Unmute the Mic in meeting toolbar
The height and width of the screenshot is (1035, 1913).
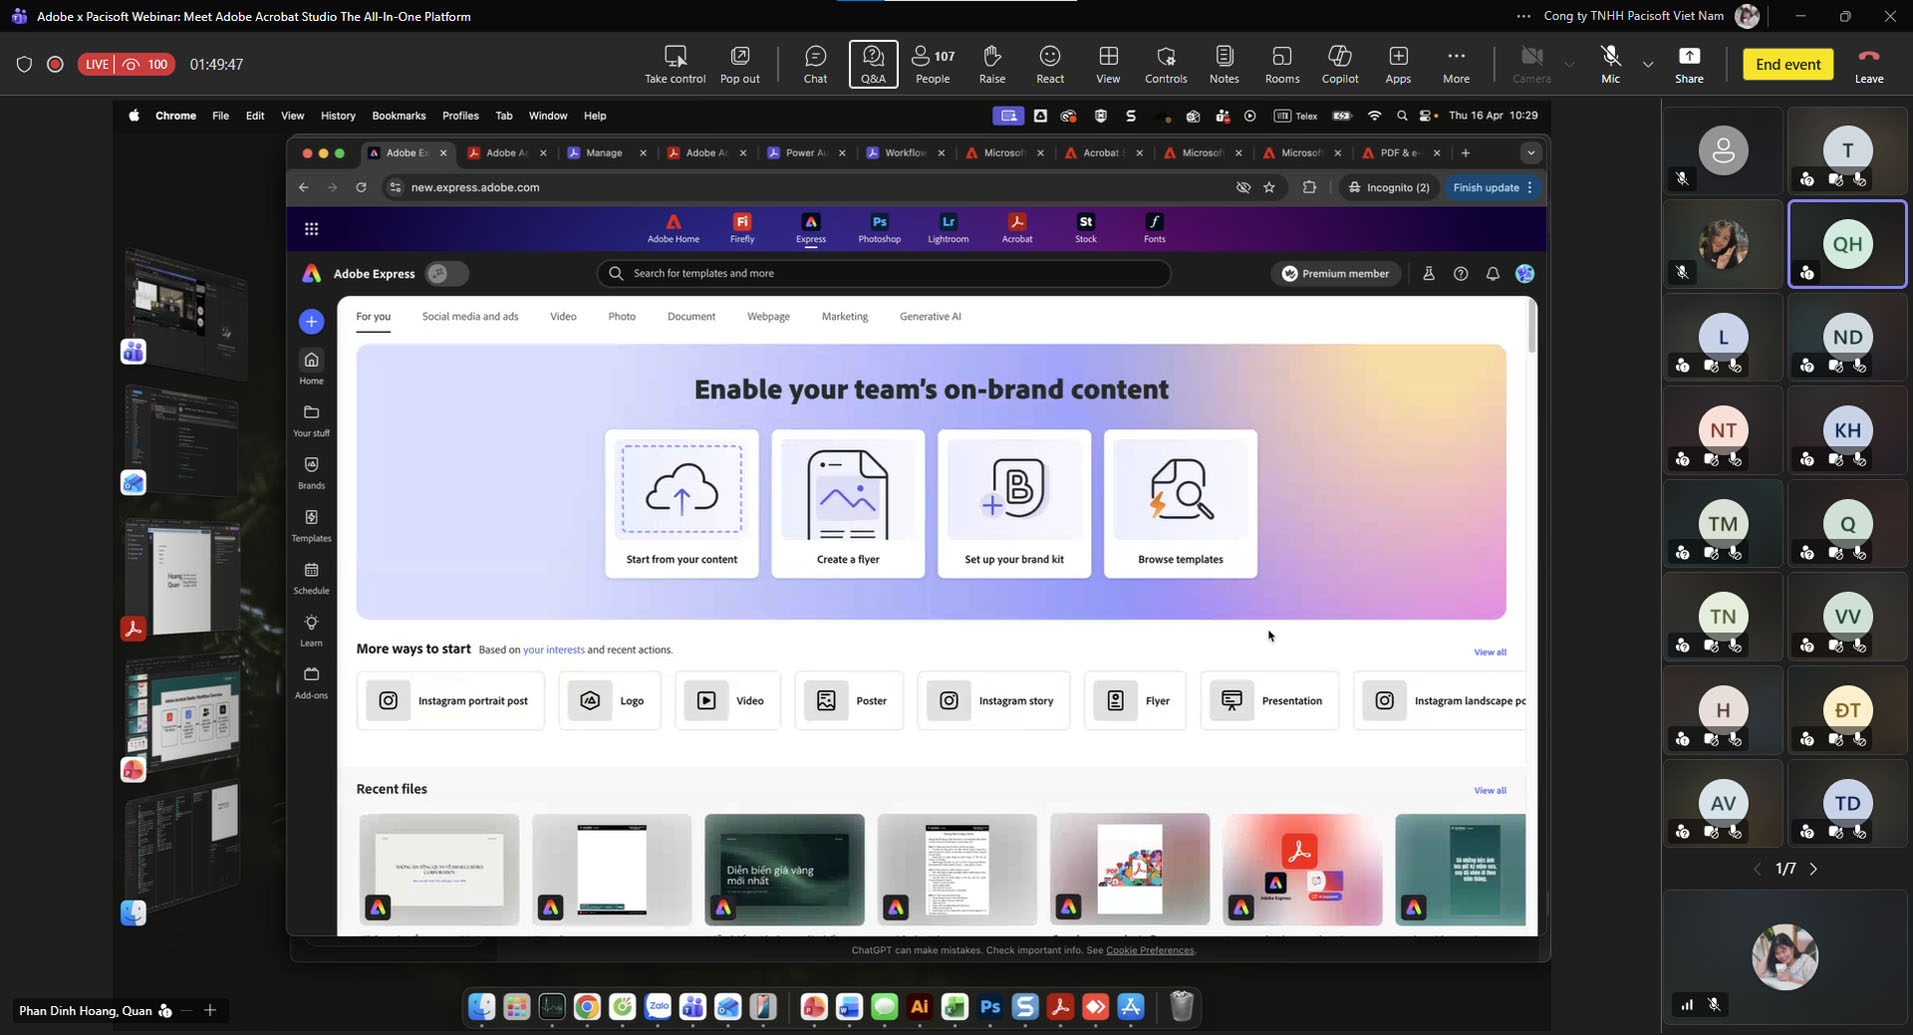tap(1609, 64)
